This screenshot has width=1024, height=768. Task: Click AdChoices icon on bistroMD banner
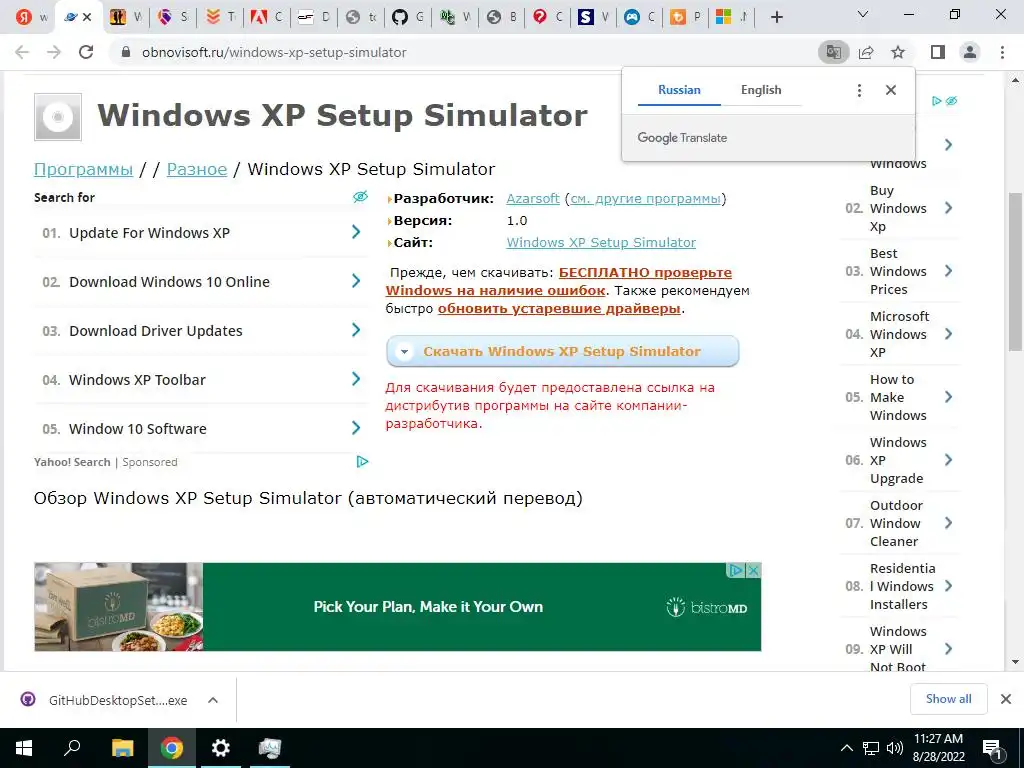[736, 570]
